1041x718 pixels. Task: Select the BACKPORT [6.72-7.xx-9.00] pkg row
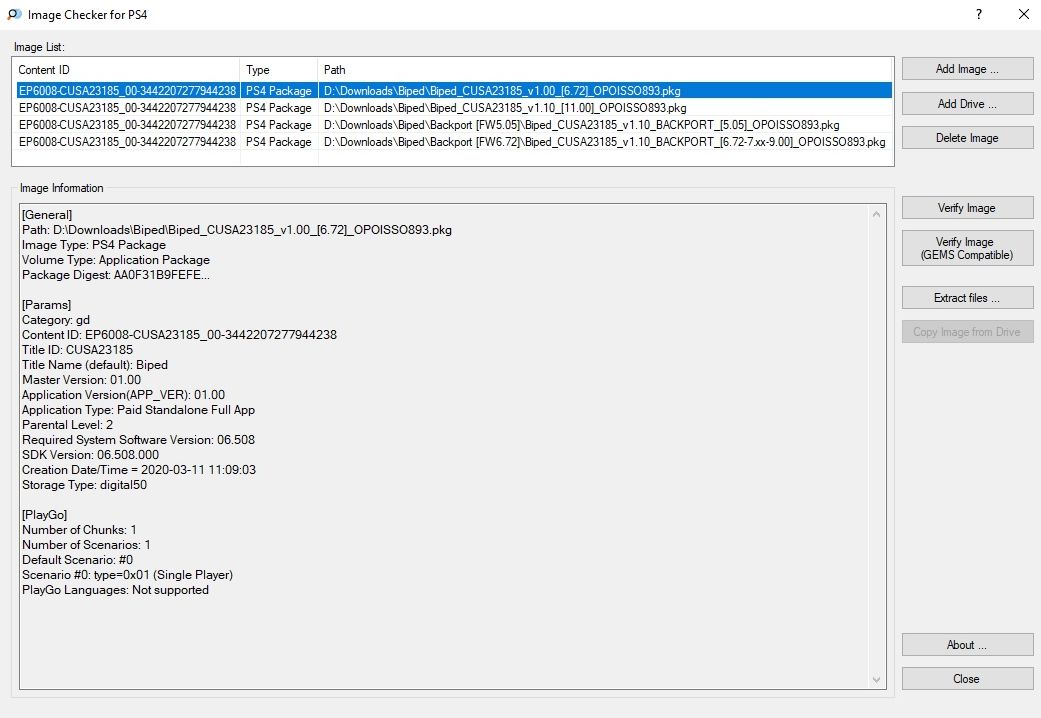454,142
